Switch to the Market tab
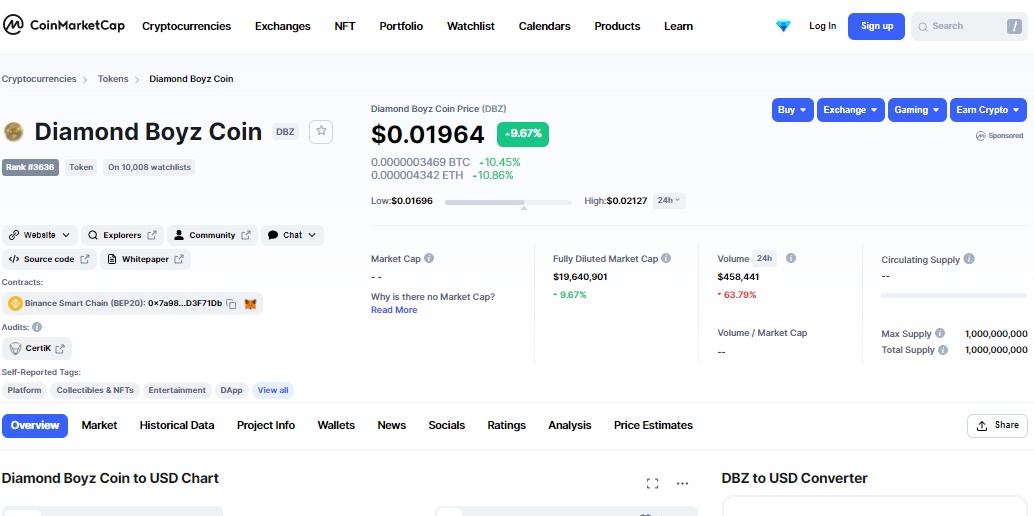The width and height of the screenshot is (1034, 516). [x=100, y=426]
